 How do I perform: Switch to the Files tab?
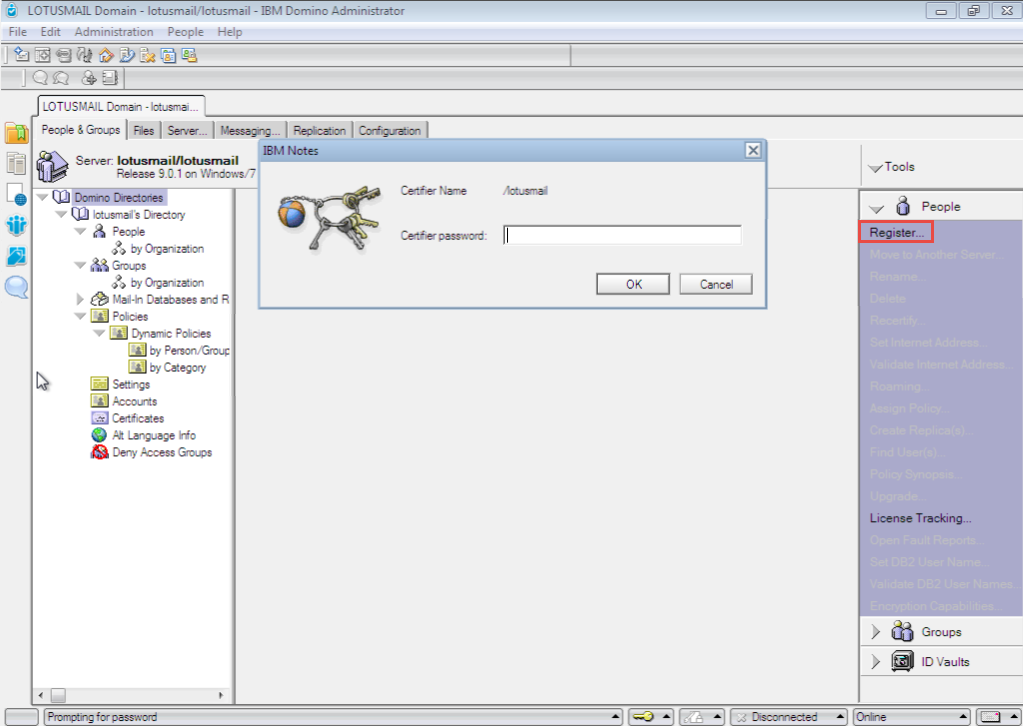[x=144, y=130]
